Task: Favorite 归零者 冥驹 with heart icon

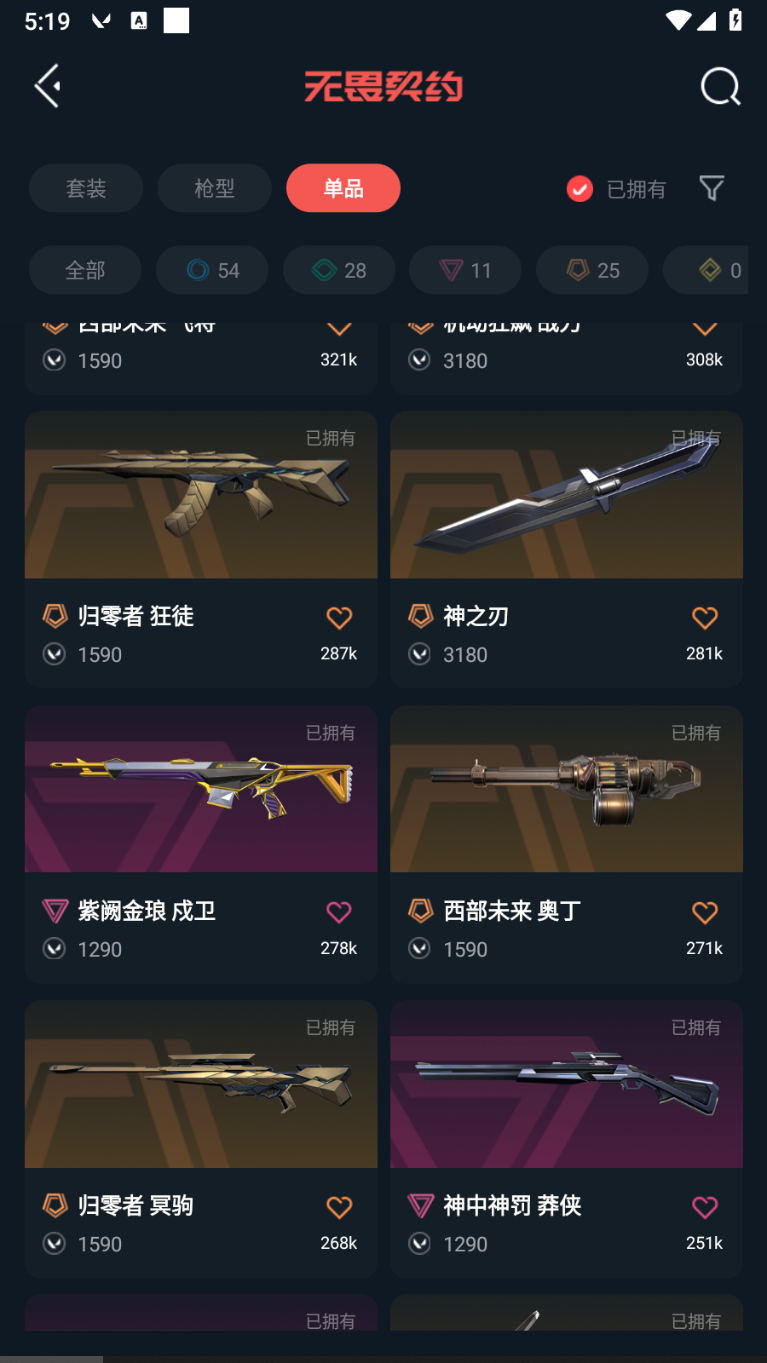Action: [339, 1207]
